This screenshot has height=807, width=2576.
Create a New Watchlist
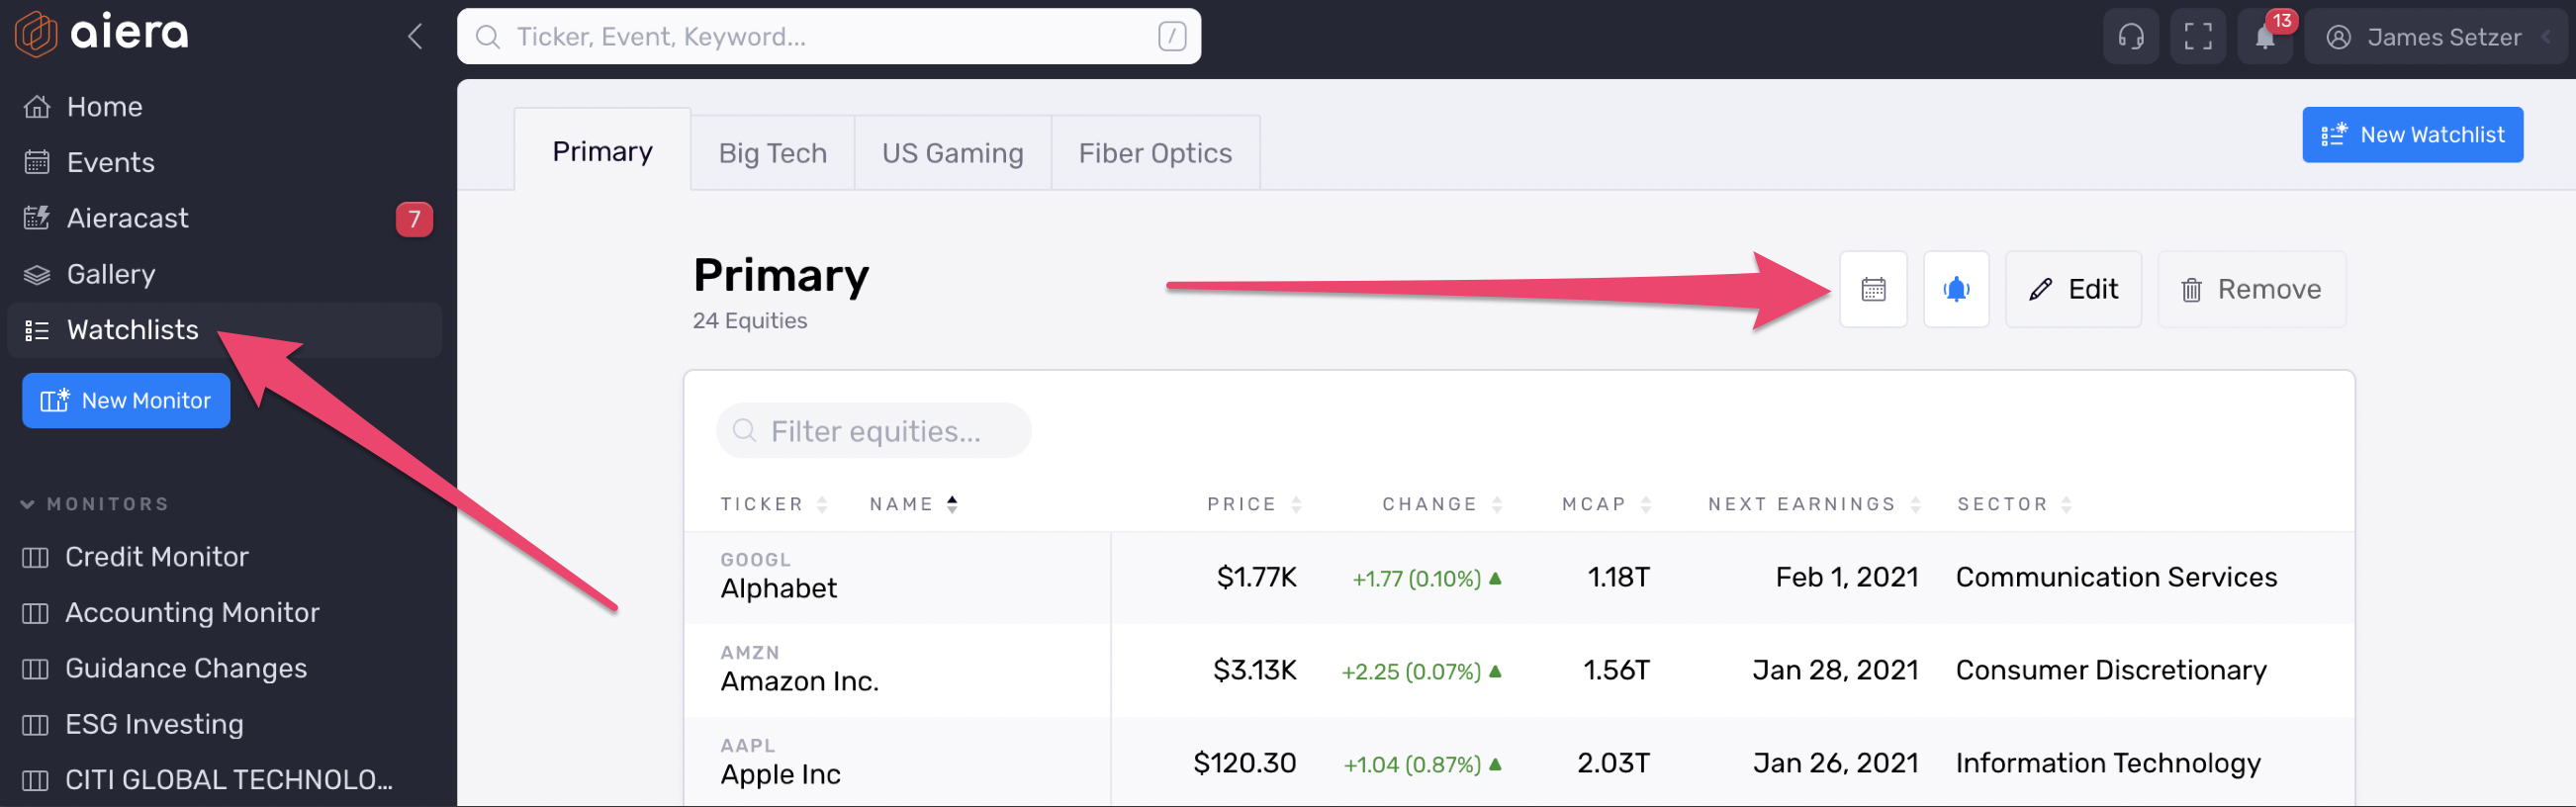2411,135
